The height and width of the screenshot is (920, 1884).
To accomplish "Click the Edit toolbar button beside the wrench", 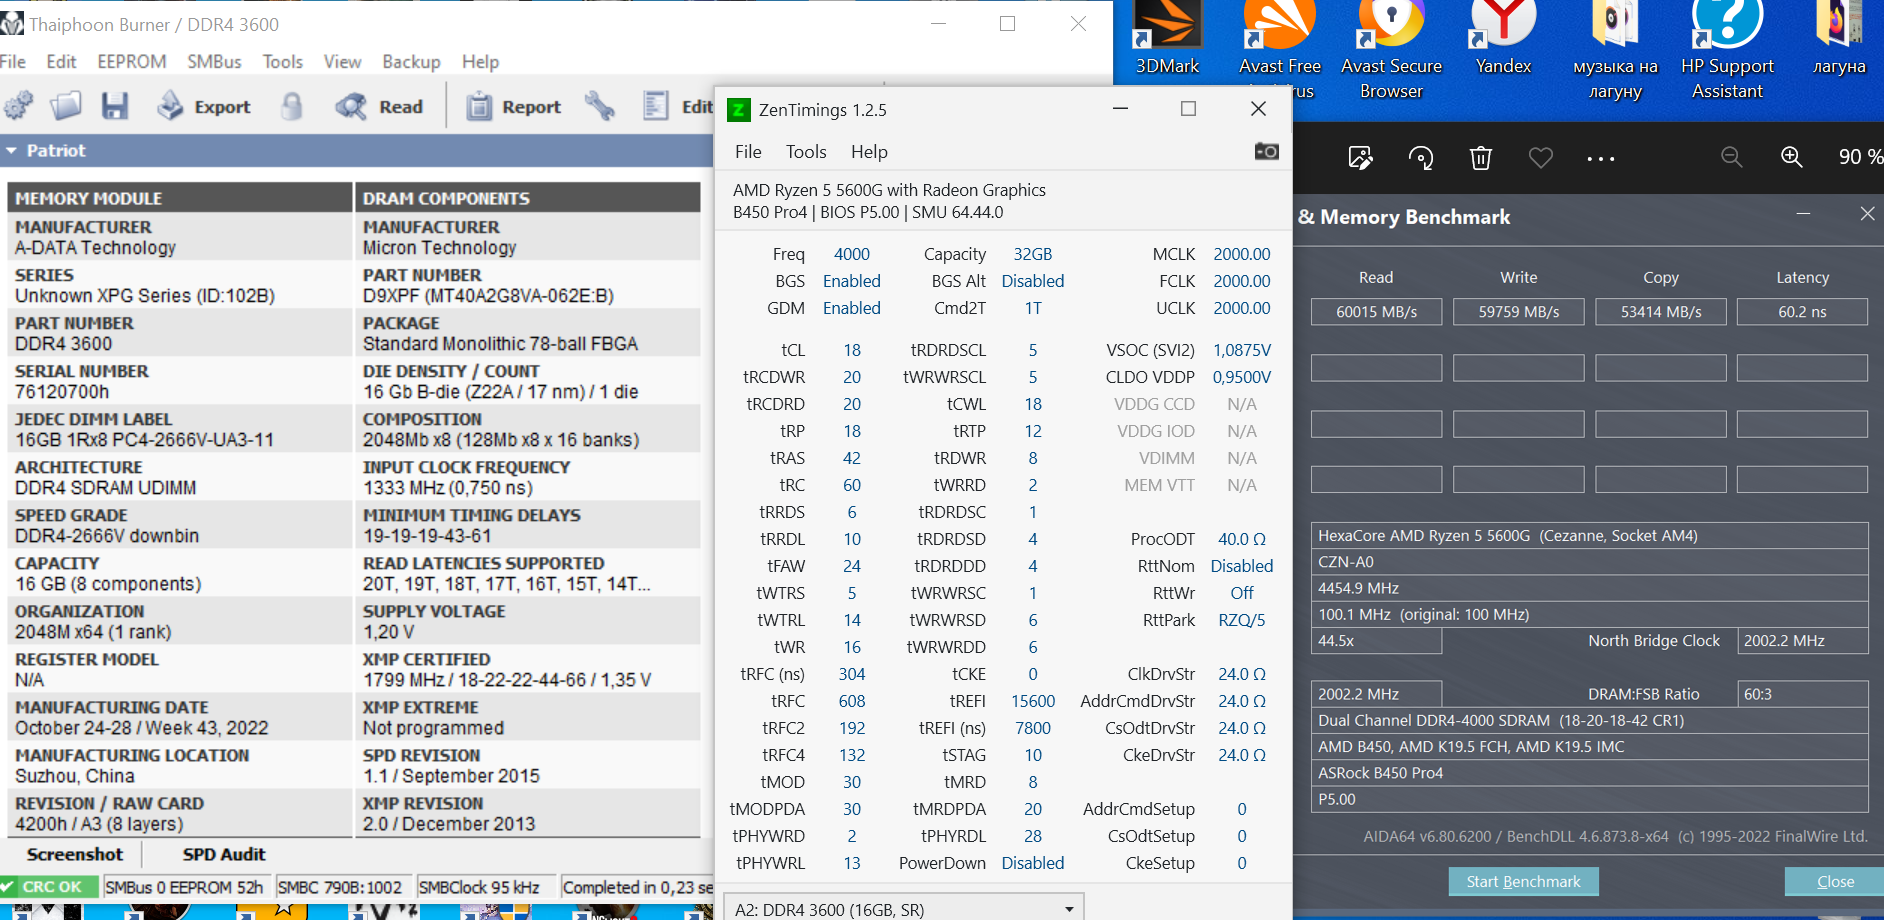I will click(x=678, y=106).
